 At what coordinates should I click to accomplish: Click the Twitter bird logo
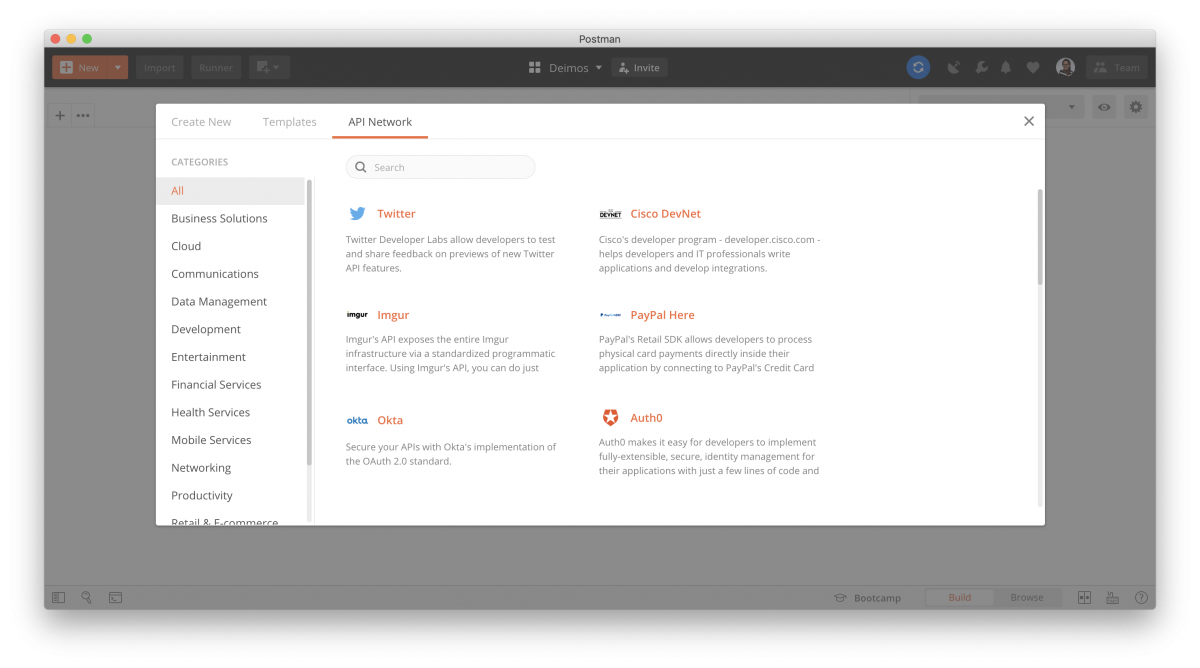pyautogui.click(x=357, y=214)
